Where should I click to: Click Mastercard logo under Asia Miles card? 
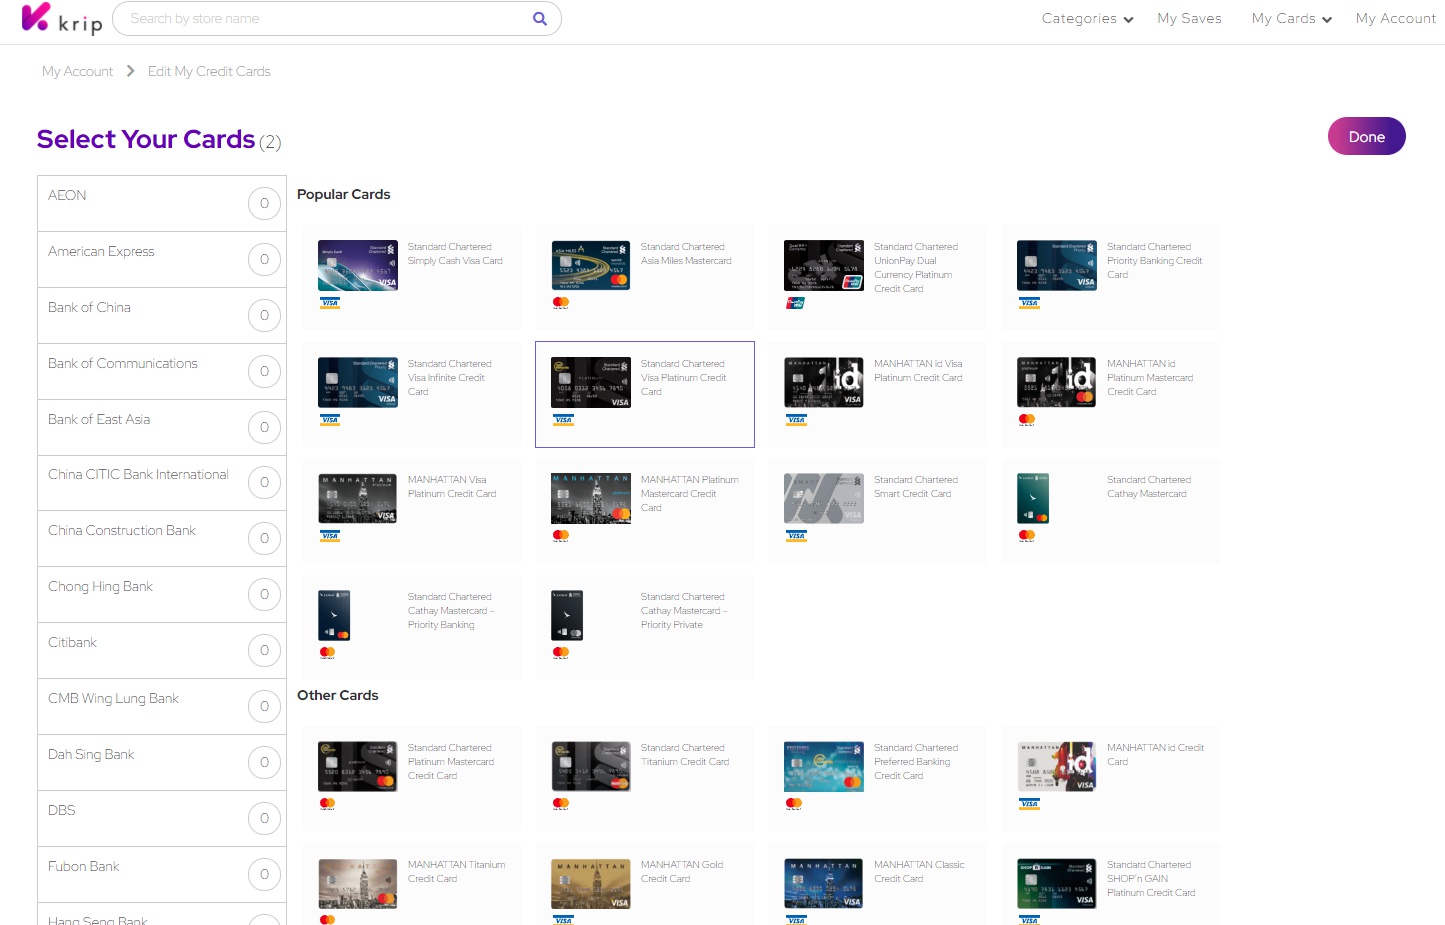561,303
